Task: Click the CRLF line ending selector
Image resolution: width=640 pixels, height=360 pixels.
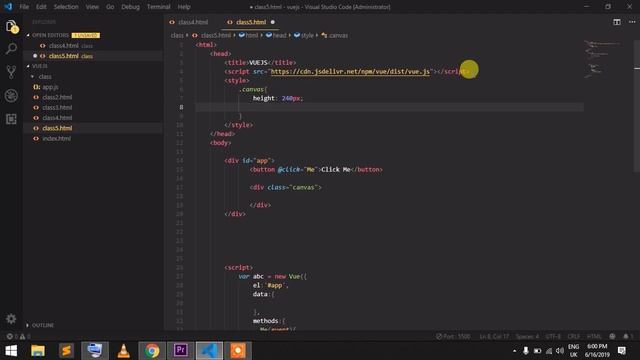Action: [573, 336]
